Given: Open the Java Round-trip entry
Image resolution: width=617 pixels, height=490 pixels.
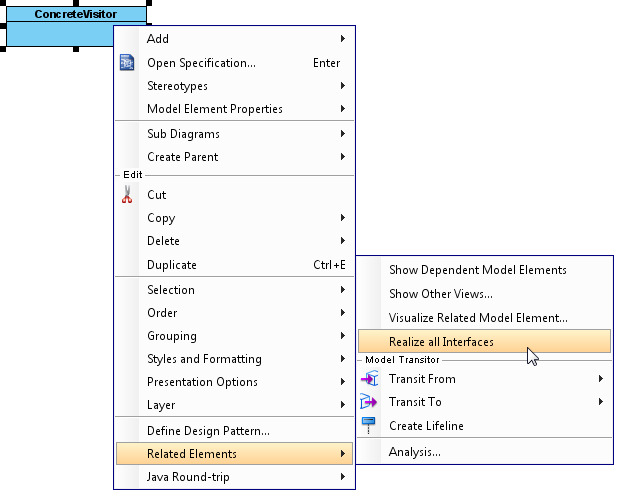Looking at the screenshot, I should tap(235, 477).
